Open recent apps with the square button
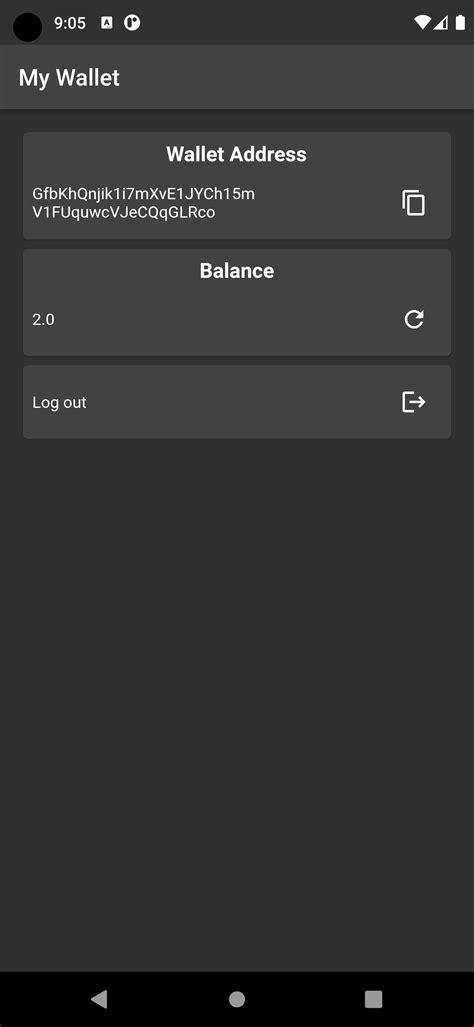Image resolution: width=474 pixels, height=1027 pixels. pos(373,999)
